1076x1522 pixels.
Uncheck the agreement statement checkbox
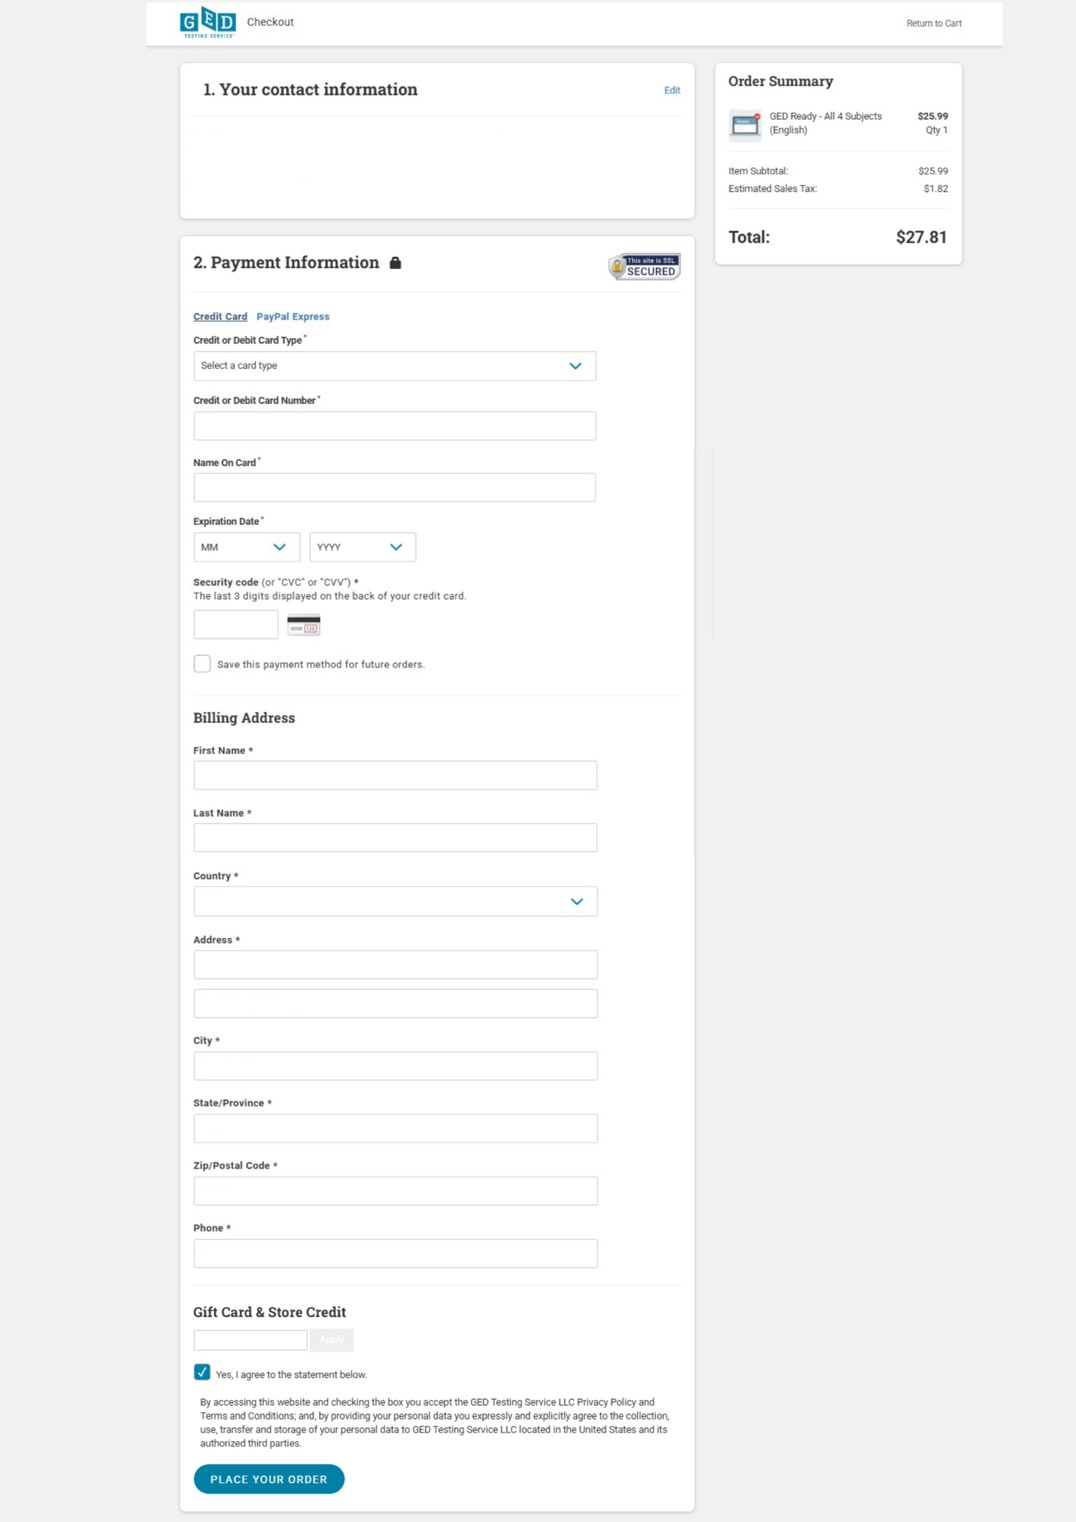tap(202, 1372)
